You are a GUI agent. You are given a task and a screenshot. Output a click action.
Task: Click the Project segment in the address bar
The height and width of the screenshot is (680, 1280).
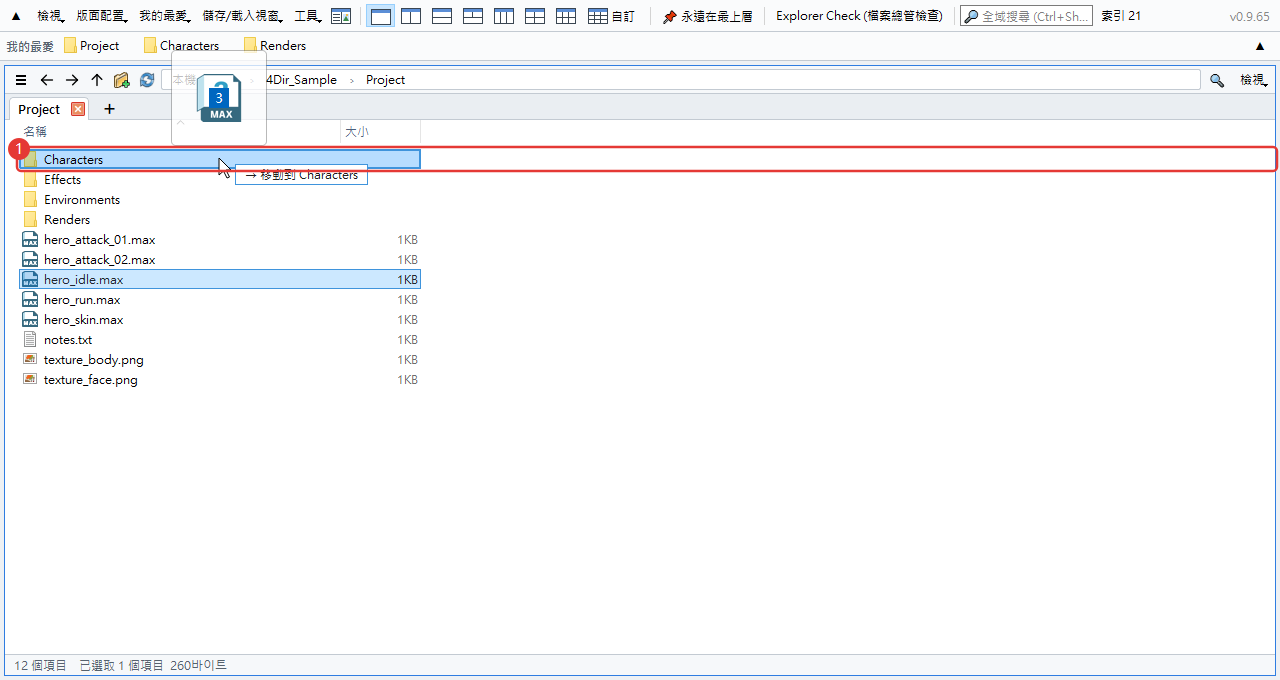(x=385, y=80)
